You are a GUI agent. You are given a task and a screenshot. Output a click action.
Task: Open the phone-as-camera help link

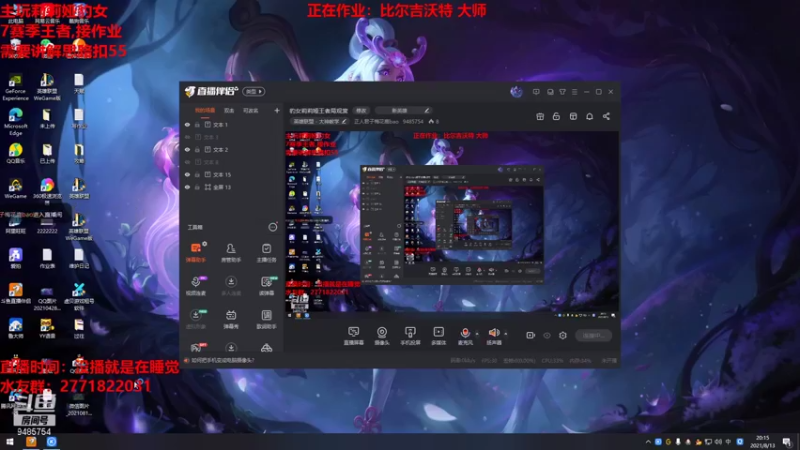pyautogui.click(x=222, y=360)
